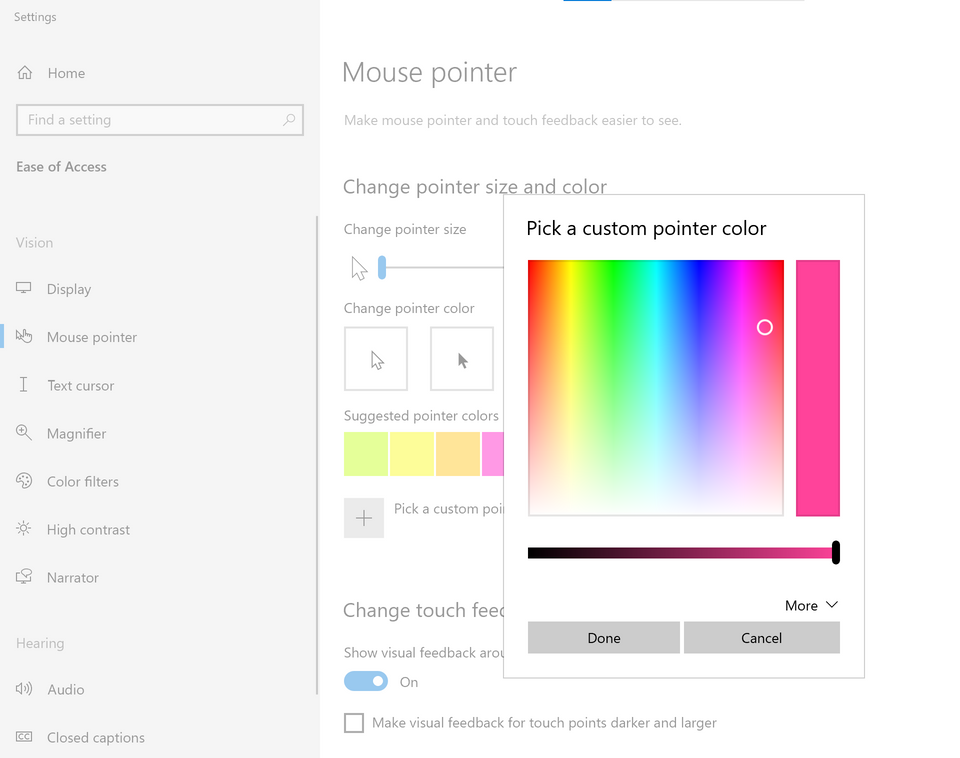Turn off touch visual feedback toggle
This screenshot has width=960, height=758.
tap(366, 681)
